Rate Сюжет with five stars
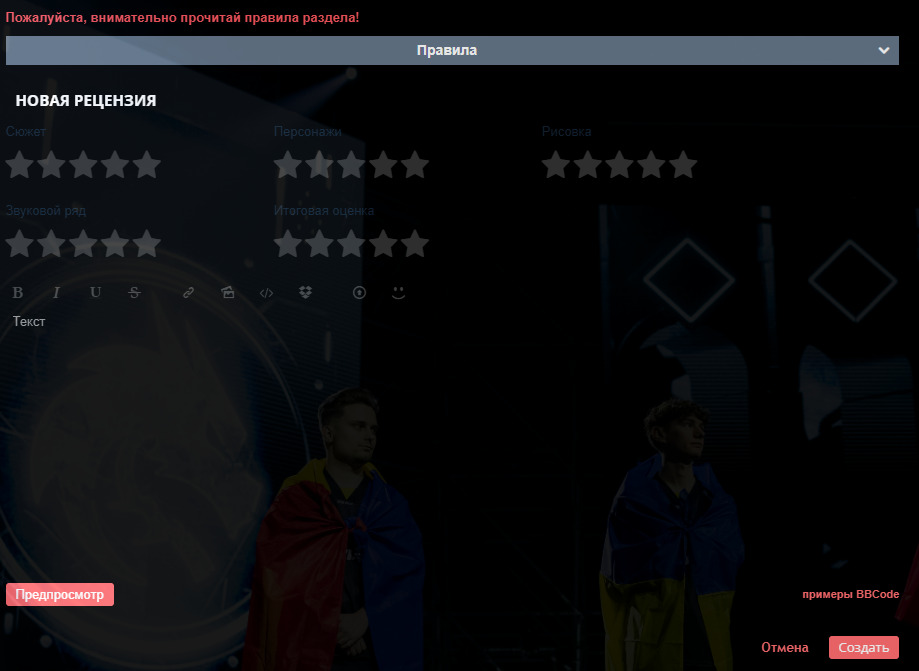Viewport: 919px width, 671px height. [x=147, y=164]
